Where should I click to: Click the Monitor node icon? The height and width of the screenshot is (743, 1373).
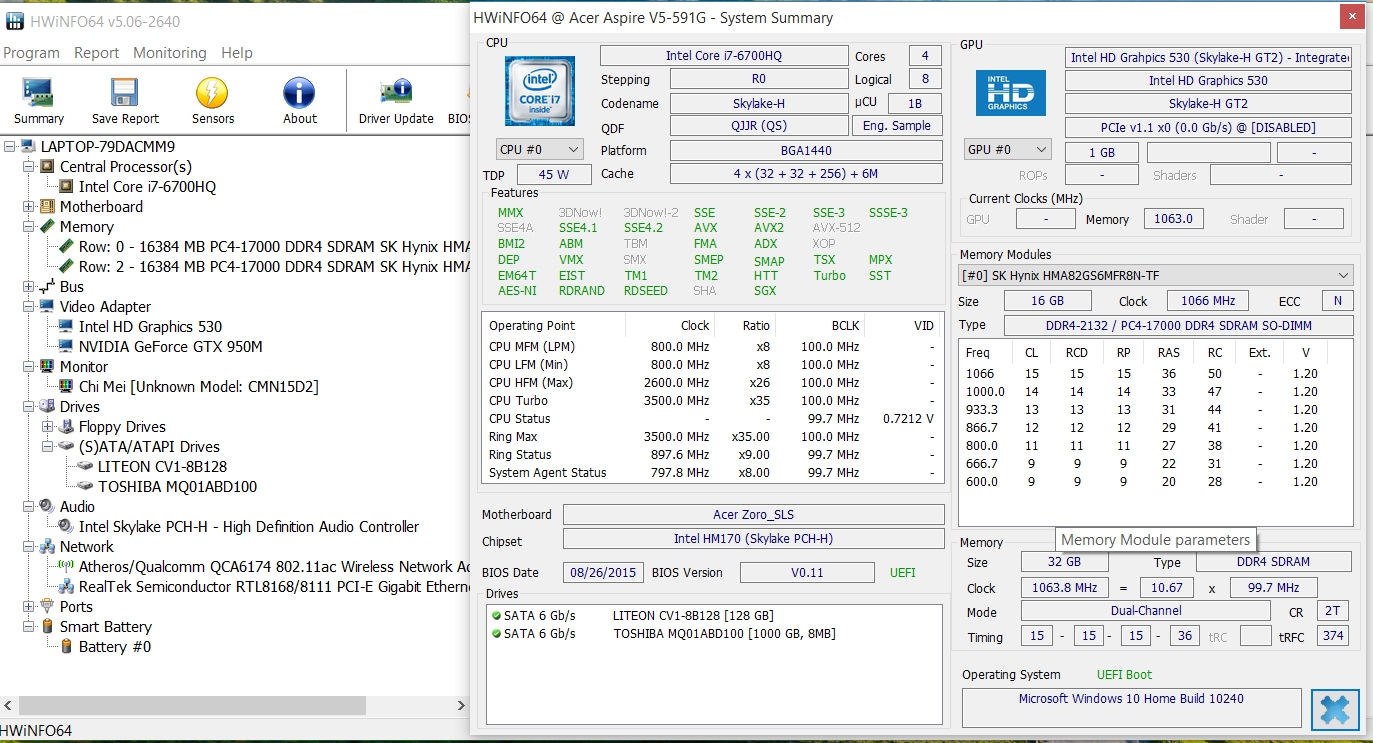point(47,367)
